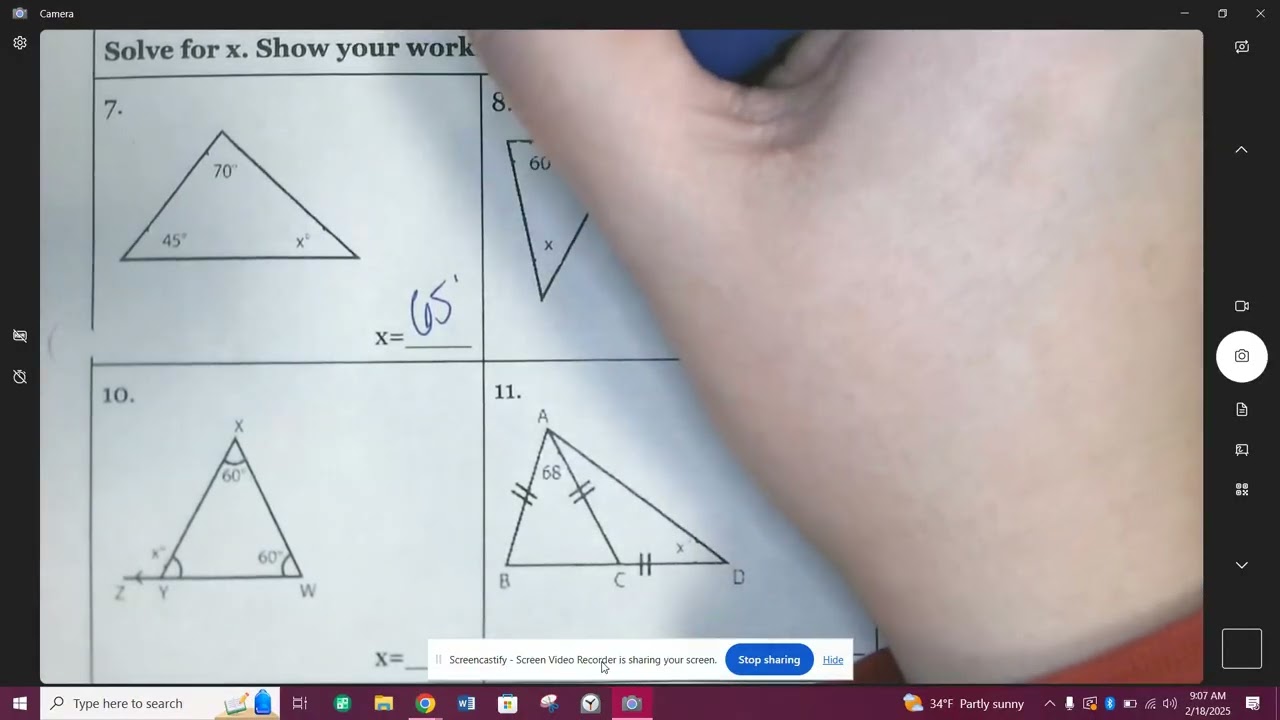Open Microsoft Store from taskbar
Image resolution: width=1280 pixels, height=720 pixels.
tap(508, 704)
